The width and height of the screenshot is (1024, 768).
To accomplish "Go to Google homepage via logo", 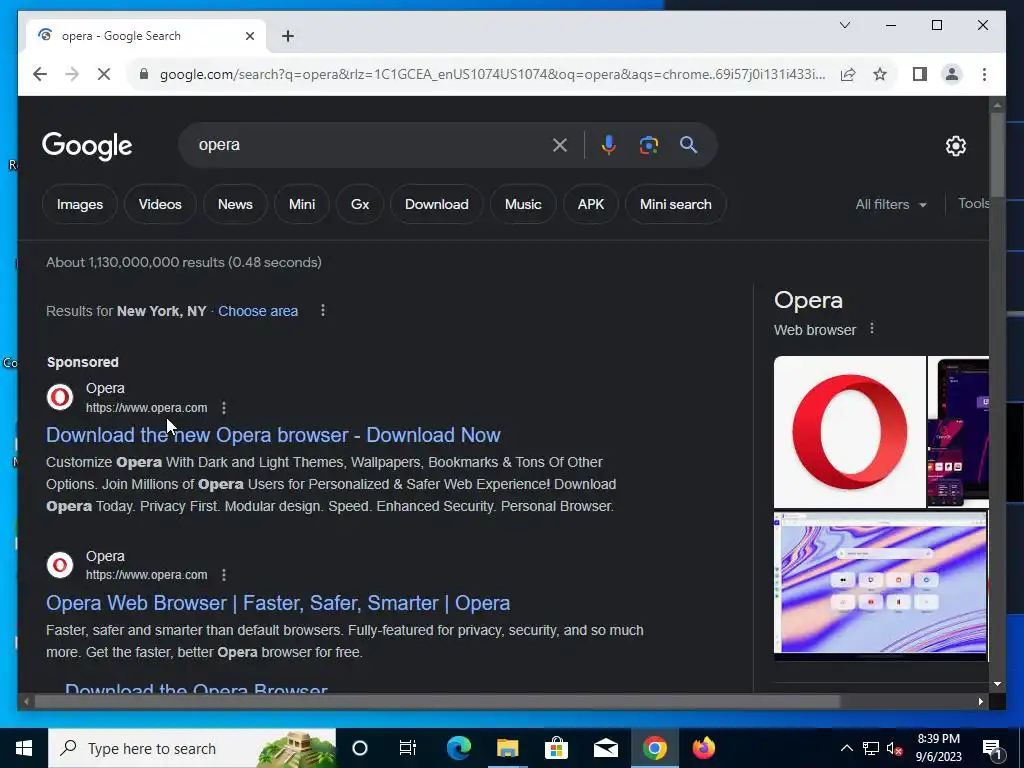I will [87, 146].
